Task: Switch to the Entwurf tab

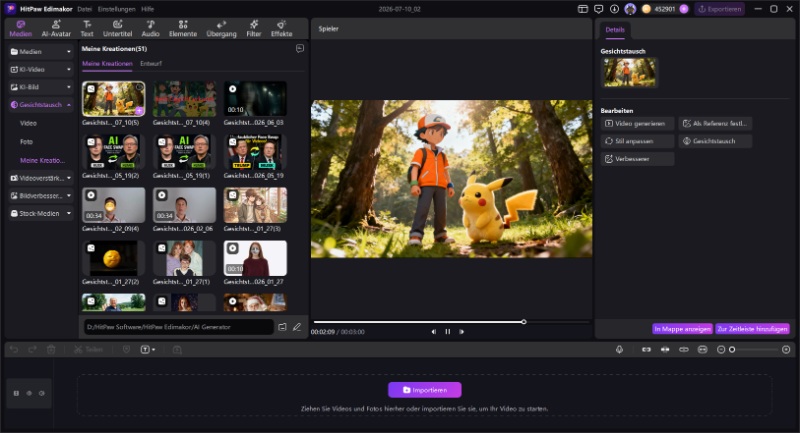Action: point(151,64)
